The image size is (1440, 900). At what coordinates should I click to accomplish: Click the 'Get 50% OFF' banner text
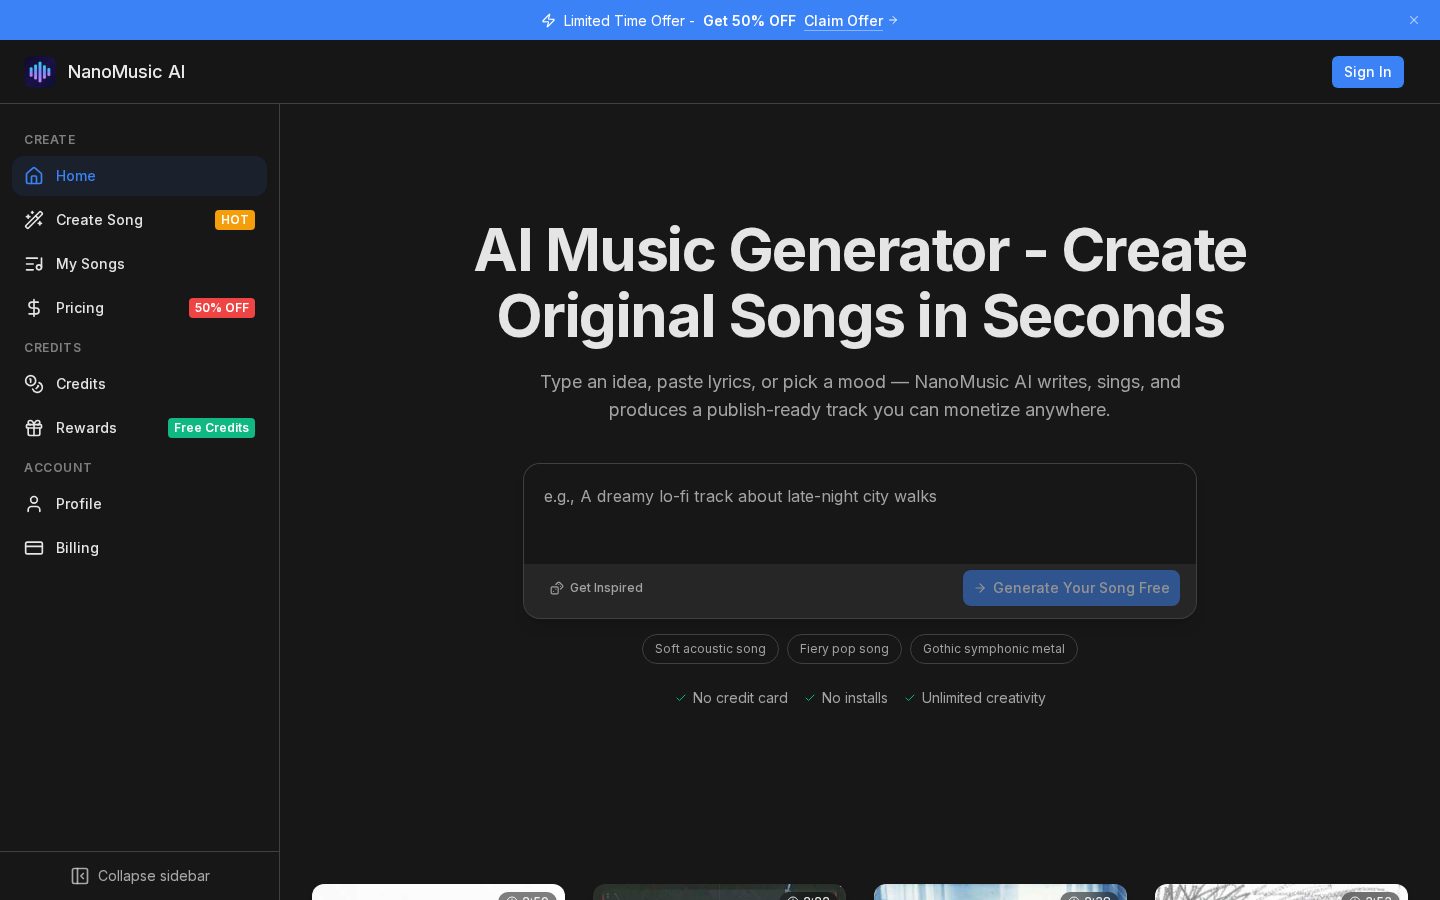pos(749,21)
